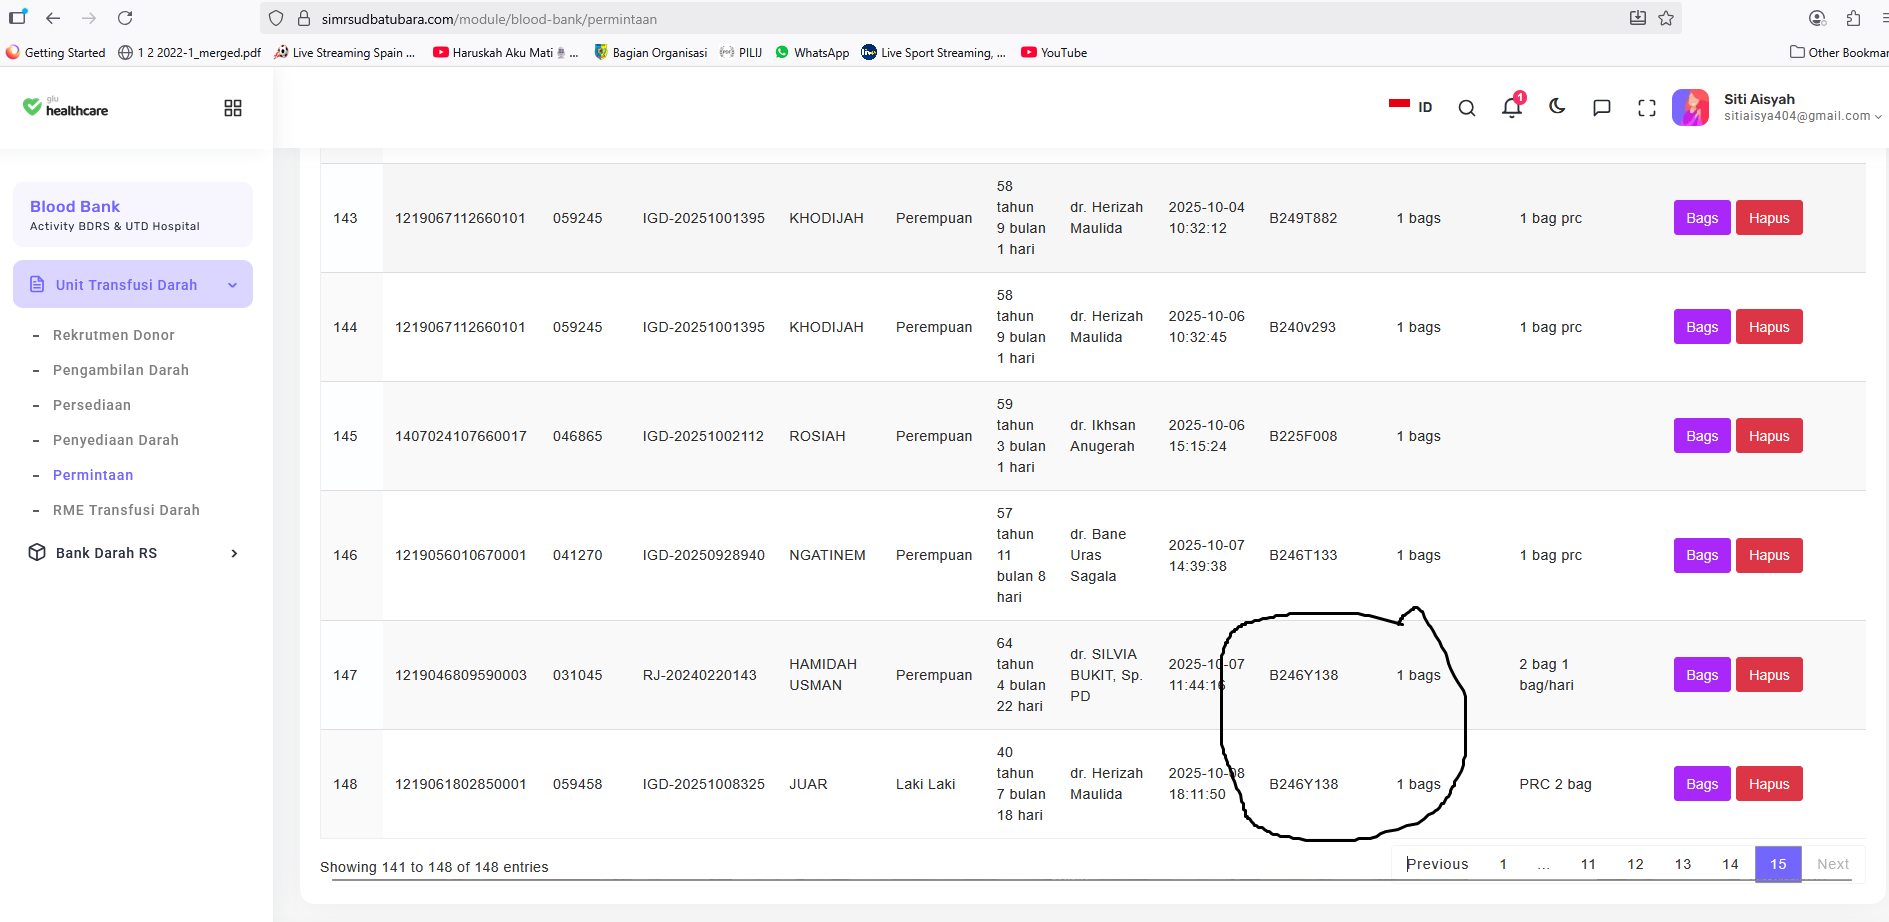Click bag code B225F008 cell
Image resolution: width=1889 pixels, height=922 pixels.
click(1303, 436)
